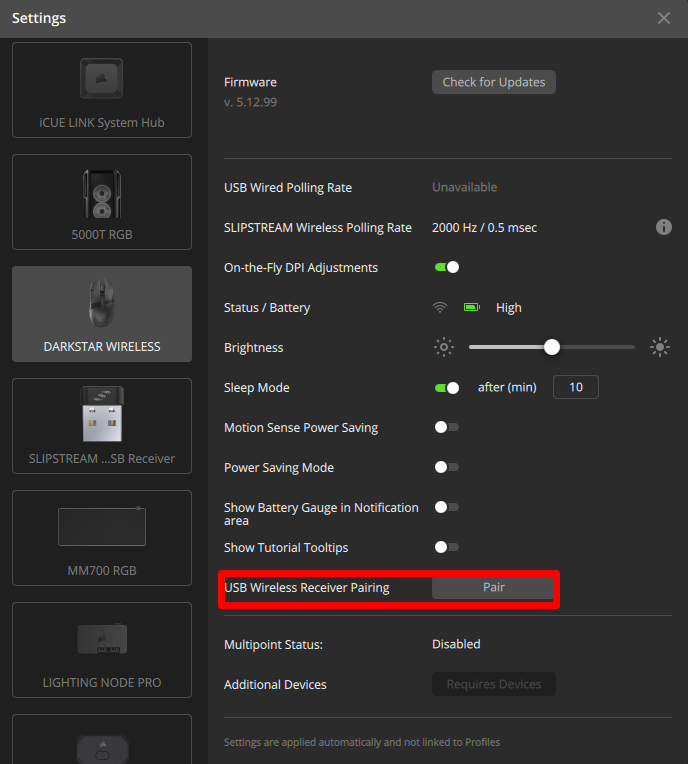
Task: Click the USB Wireless Receiver Pairing label
Action: 306,588
